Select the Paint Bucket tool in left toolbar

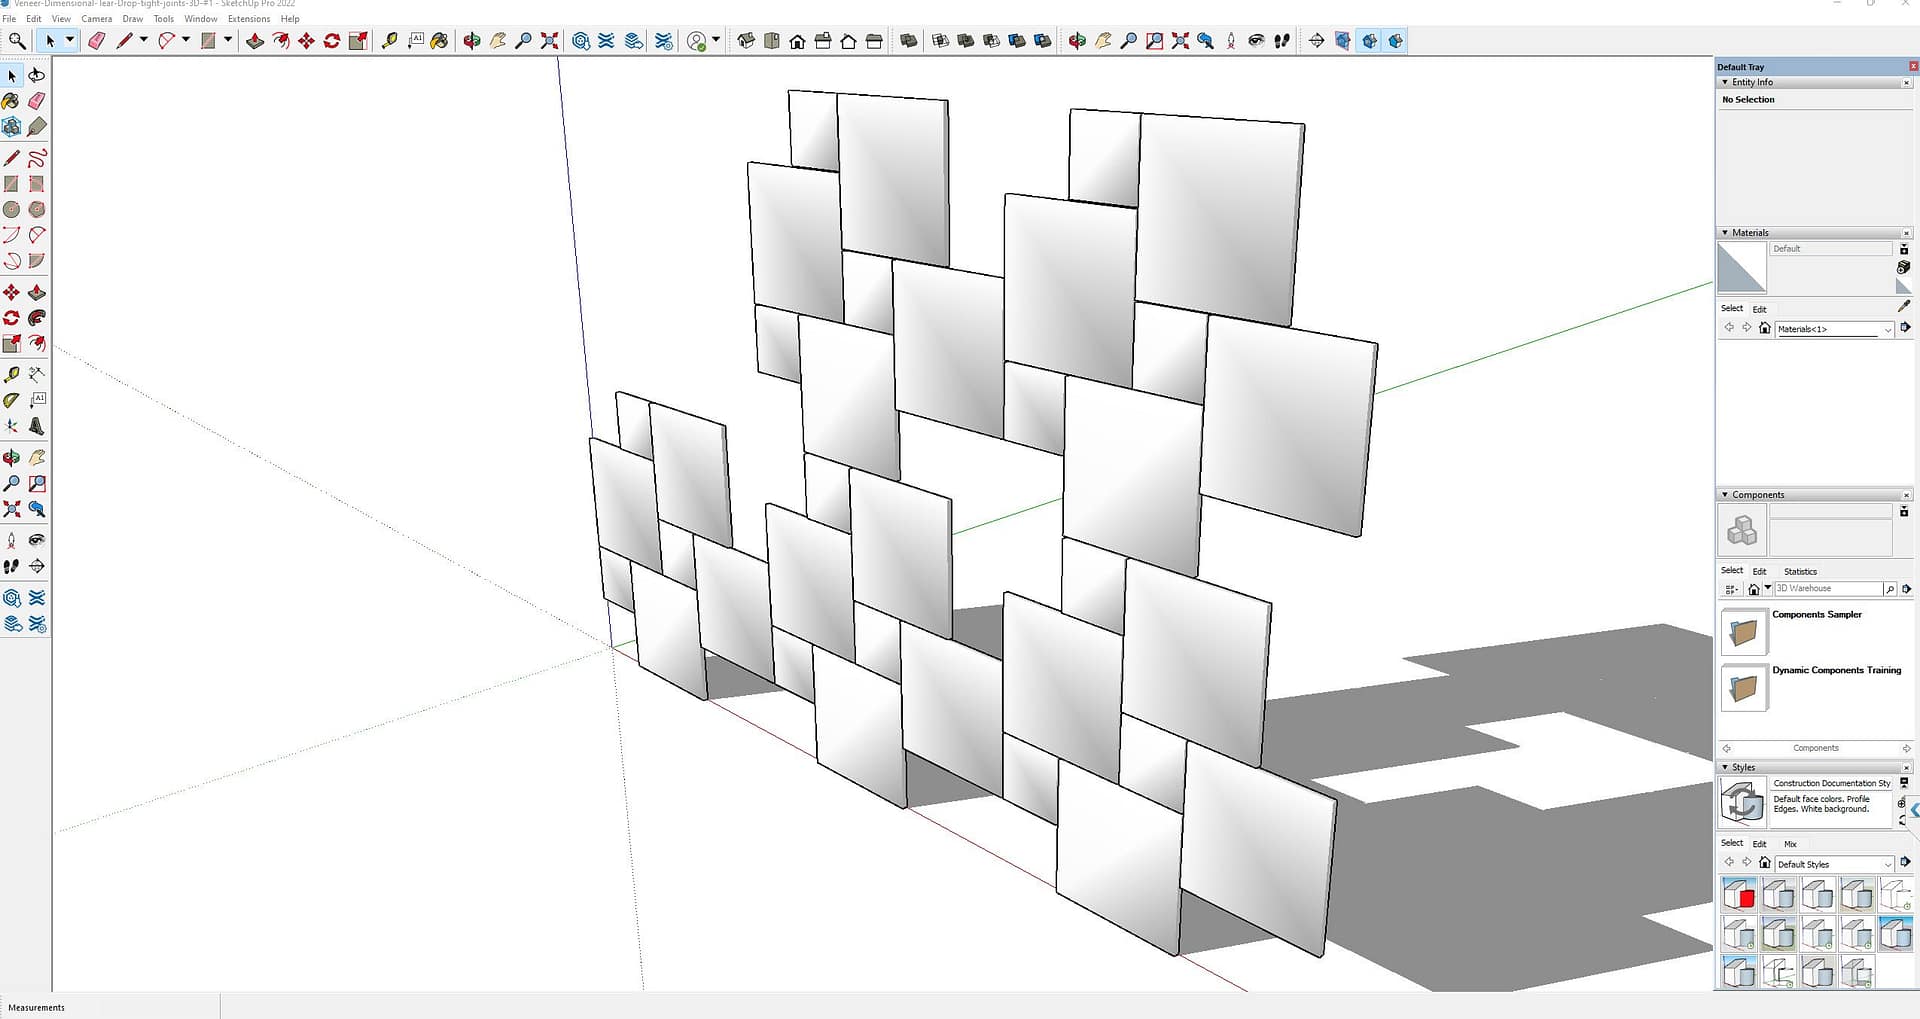[11, 101]
